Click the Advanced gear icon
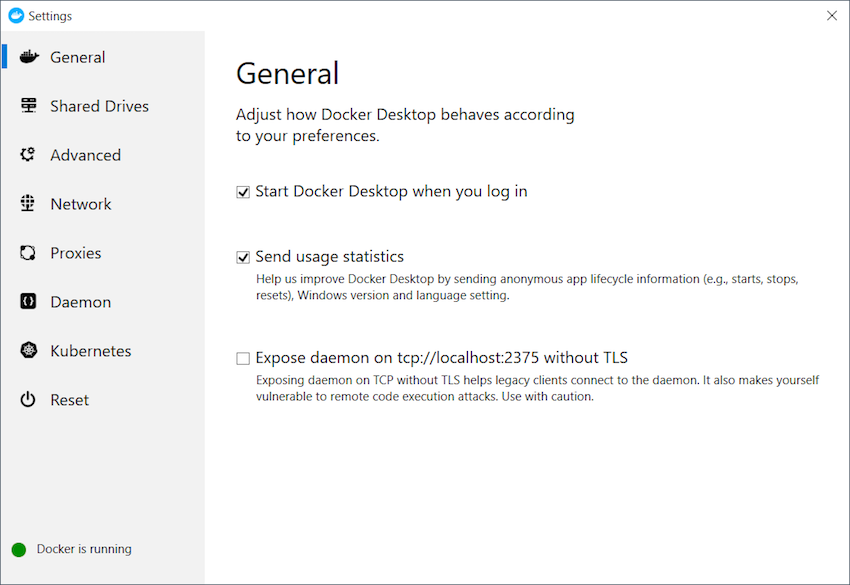The image size is (850, 585). (28, 155)
